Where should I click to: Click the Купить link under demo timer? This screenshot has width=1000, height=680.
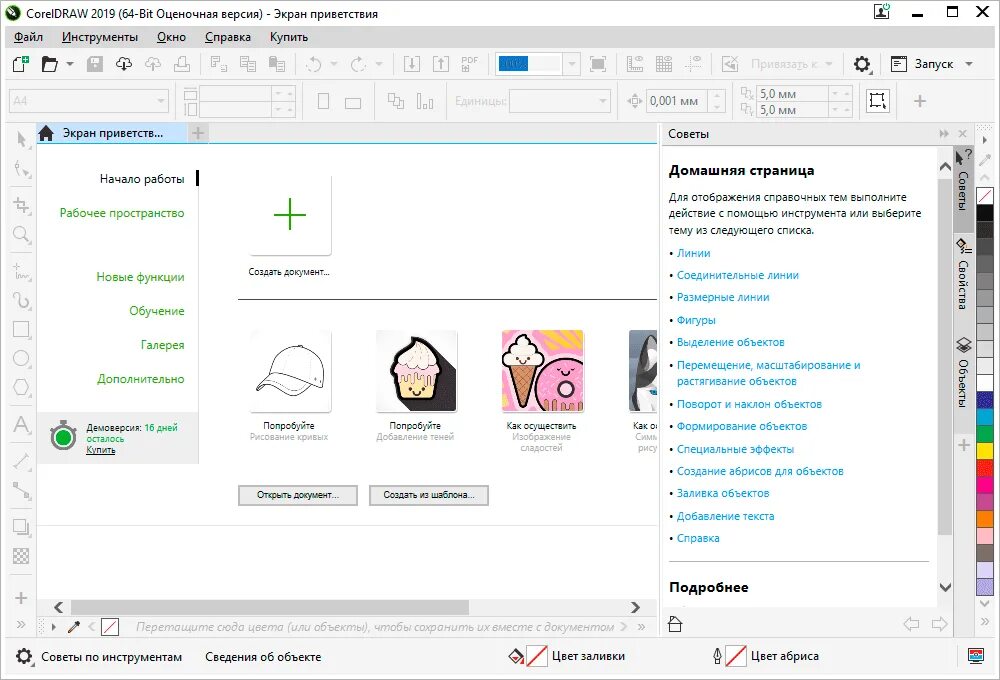pyautogui.click(x=101, y=450)
